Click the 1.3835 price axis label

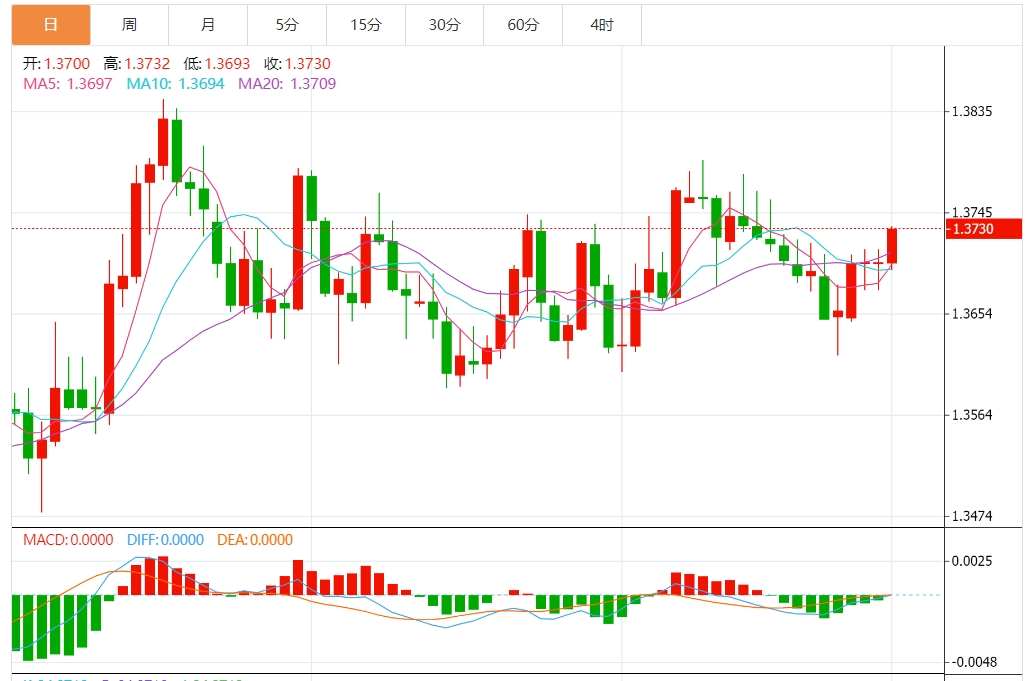[x=972, y=111]
